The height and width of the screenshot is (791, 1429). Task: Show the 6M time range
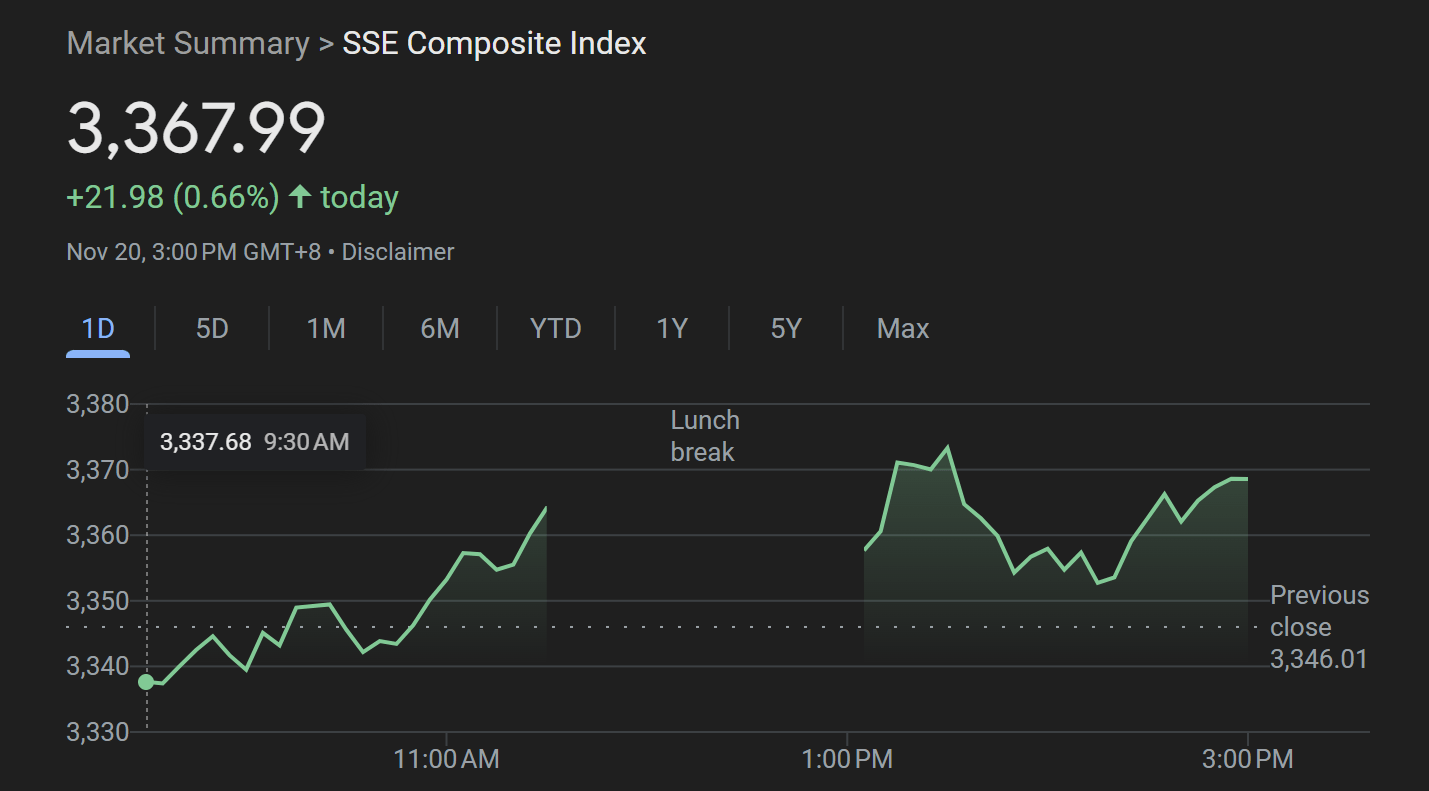click(440, 328)
